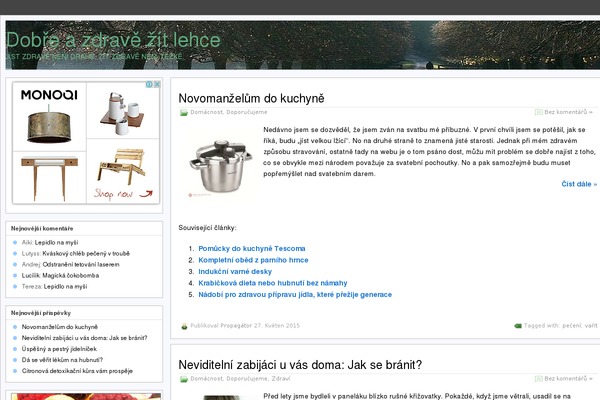Open site title Dobře a zdravě žít lehce
Image resolution: width=600 pixels, height=400 pixels.
click(x=113, y=40)
